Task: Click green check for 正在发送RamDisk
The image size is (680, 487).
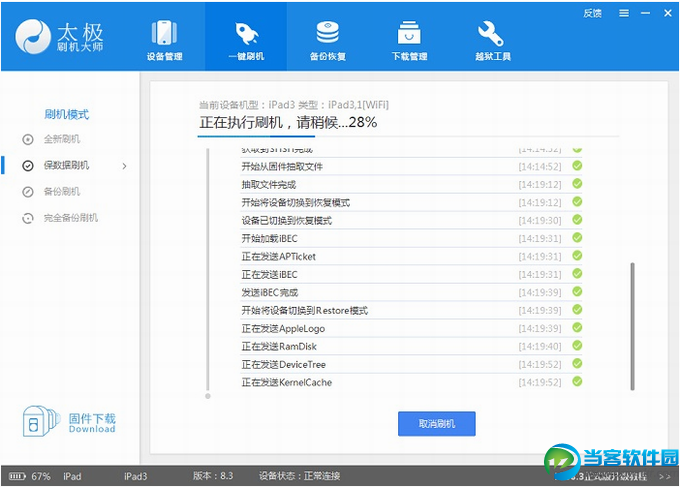Action: pos(577,346)
